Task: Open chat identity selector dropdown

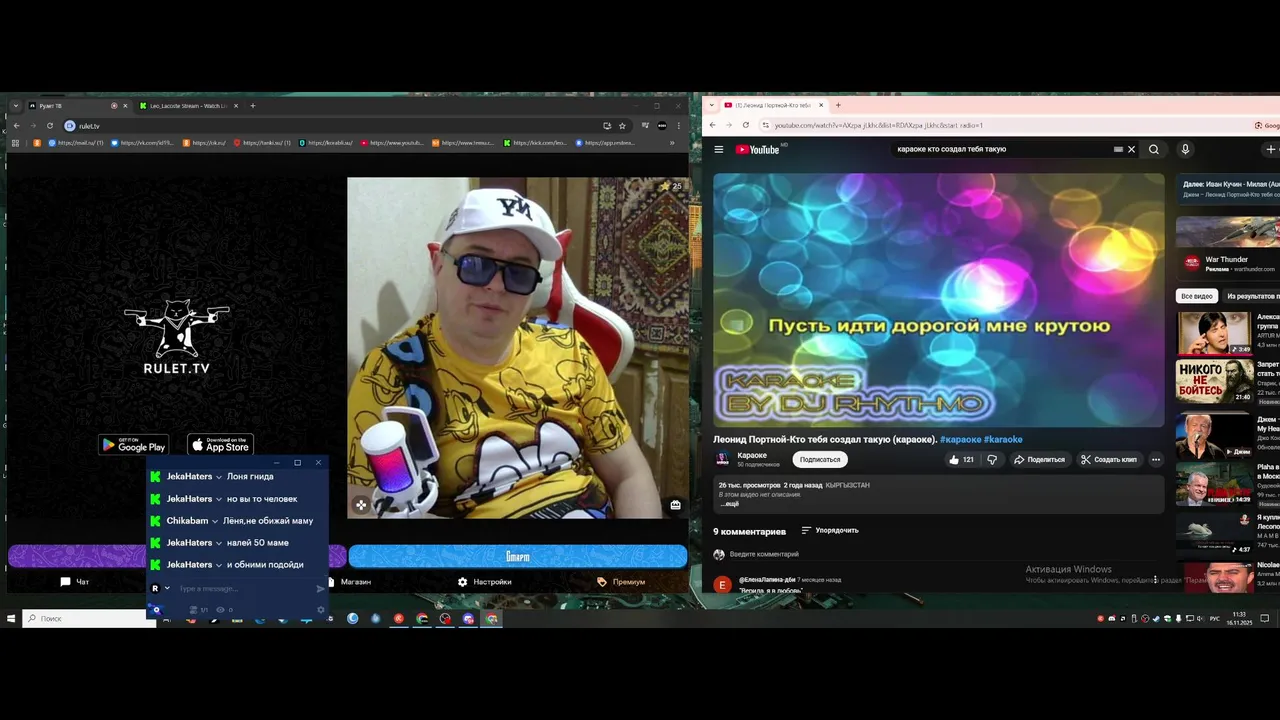Action: [x=160, y=589]
